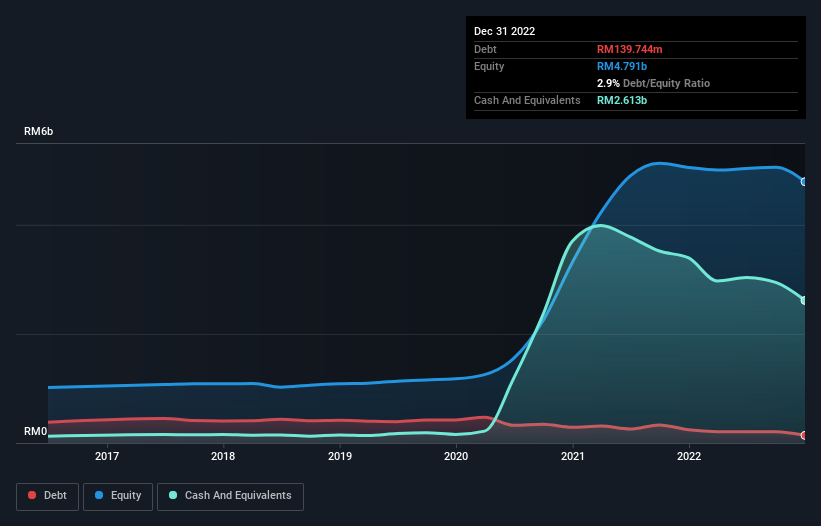This screenshot has width=821, height=526.
Task: Click the Debt label in tooltip
Action: coord(485,49)
